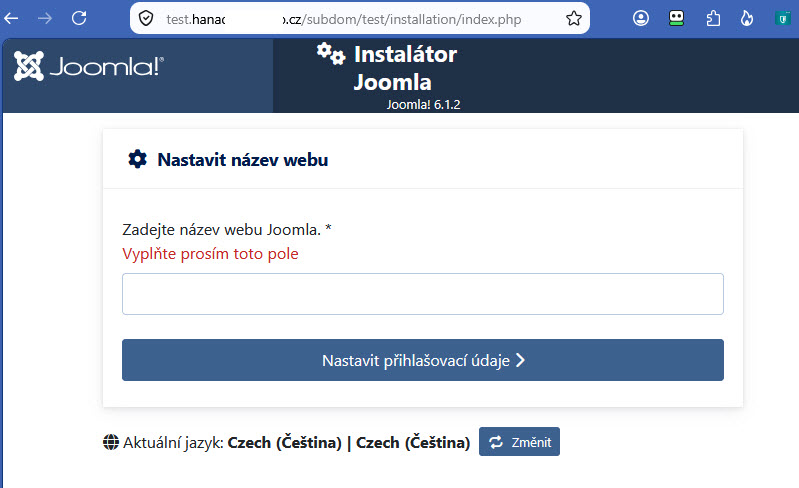The image size is (799, 488).
Task: Open the browser account profile icon
Action: click(641, 19)
